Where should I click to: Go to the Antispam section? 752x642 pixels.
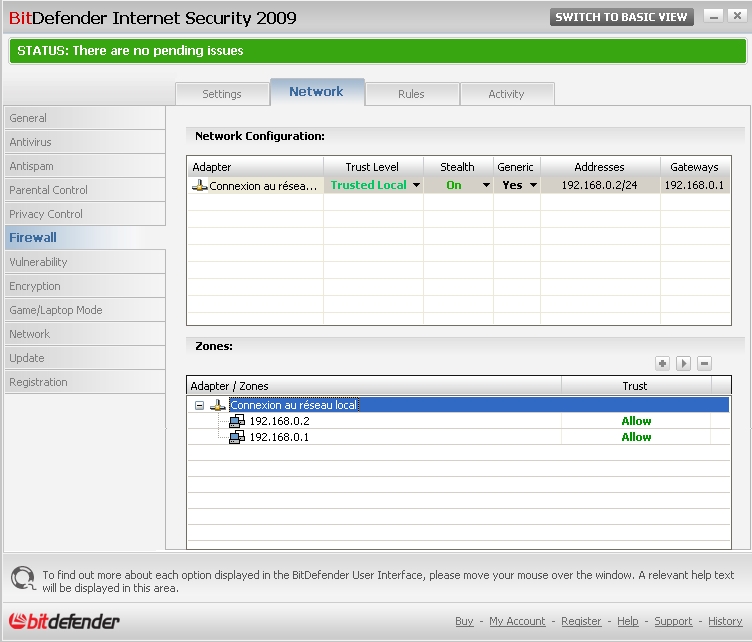tap(85, 166)
